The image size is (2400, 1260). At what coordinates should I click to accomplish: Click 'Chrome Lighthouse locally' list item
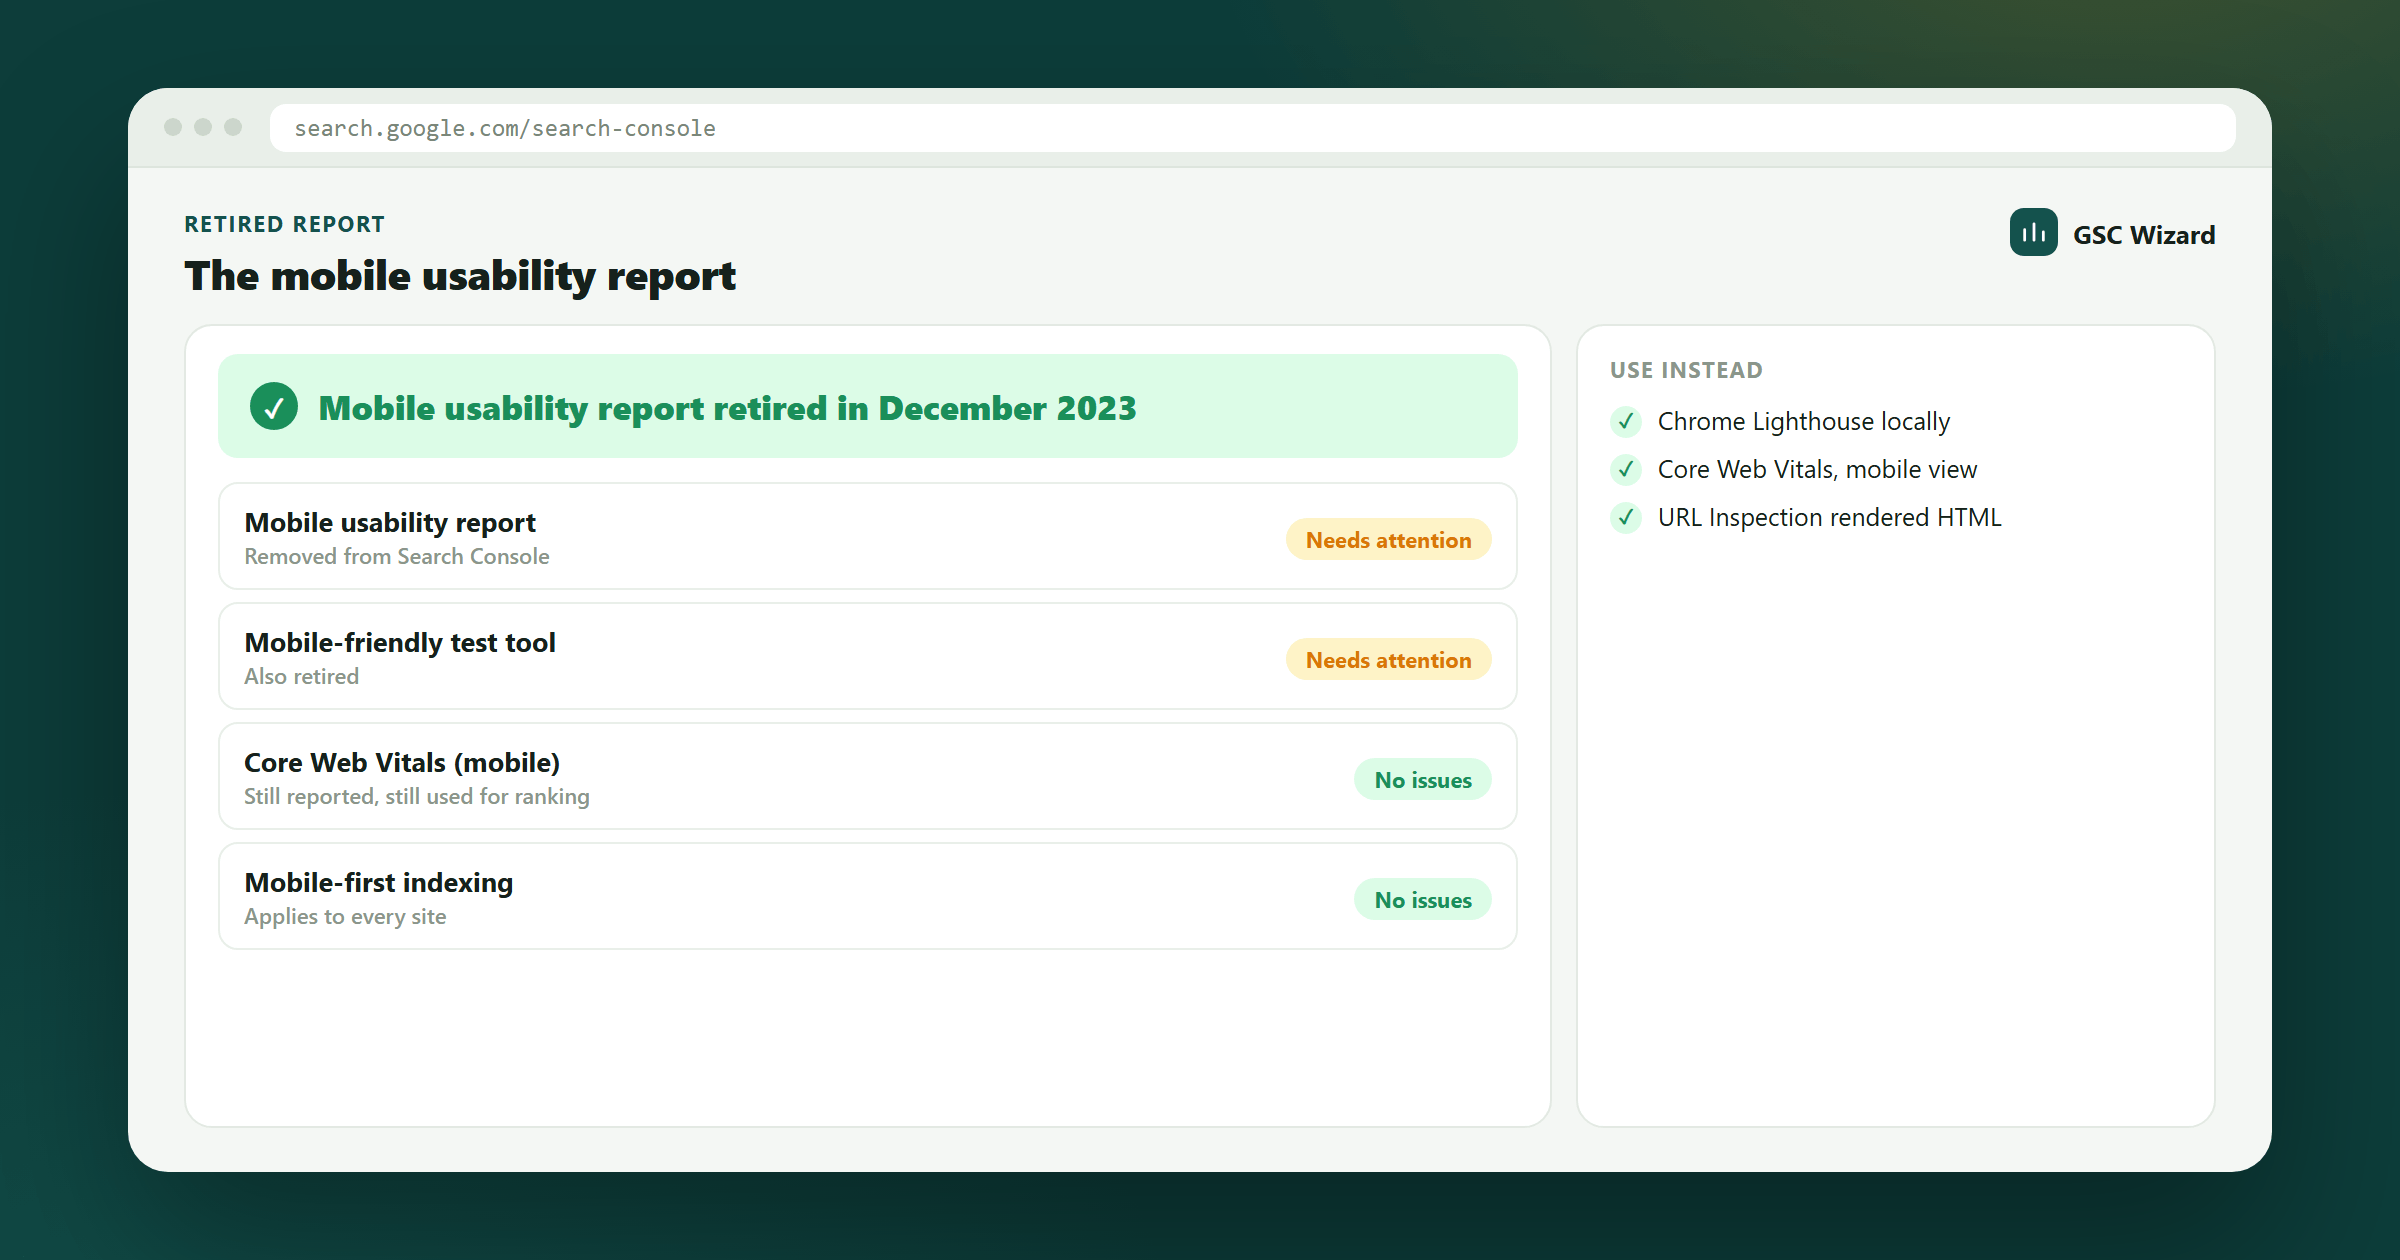(x=1804, y=422)
